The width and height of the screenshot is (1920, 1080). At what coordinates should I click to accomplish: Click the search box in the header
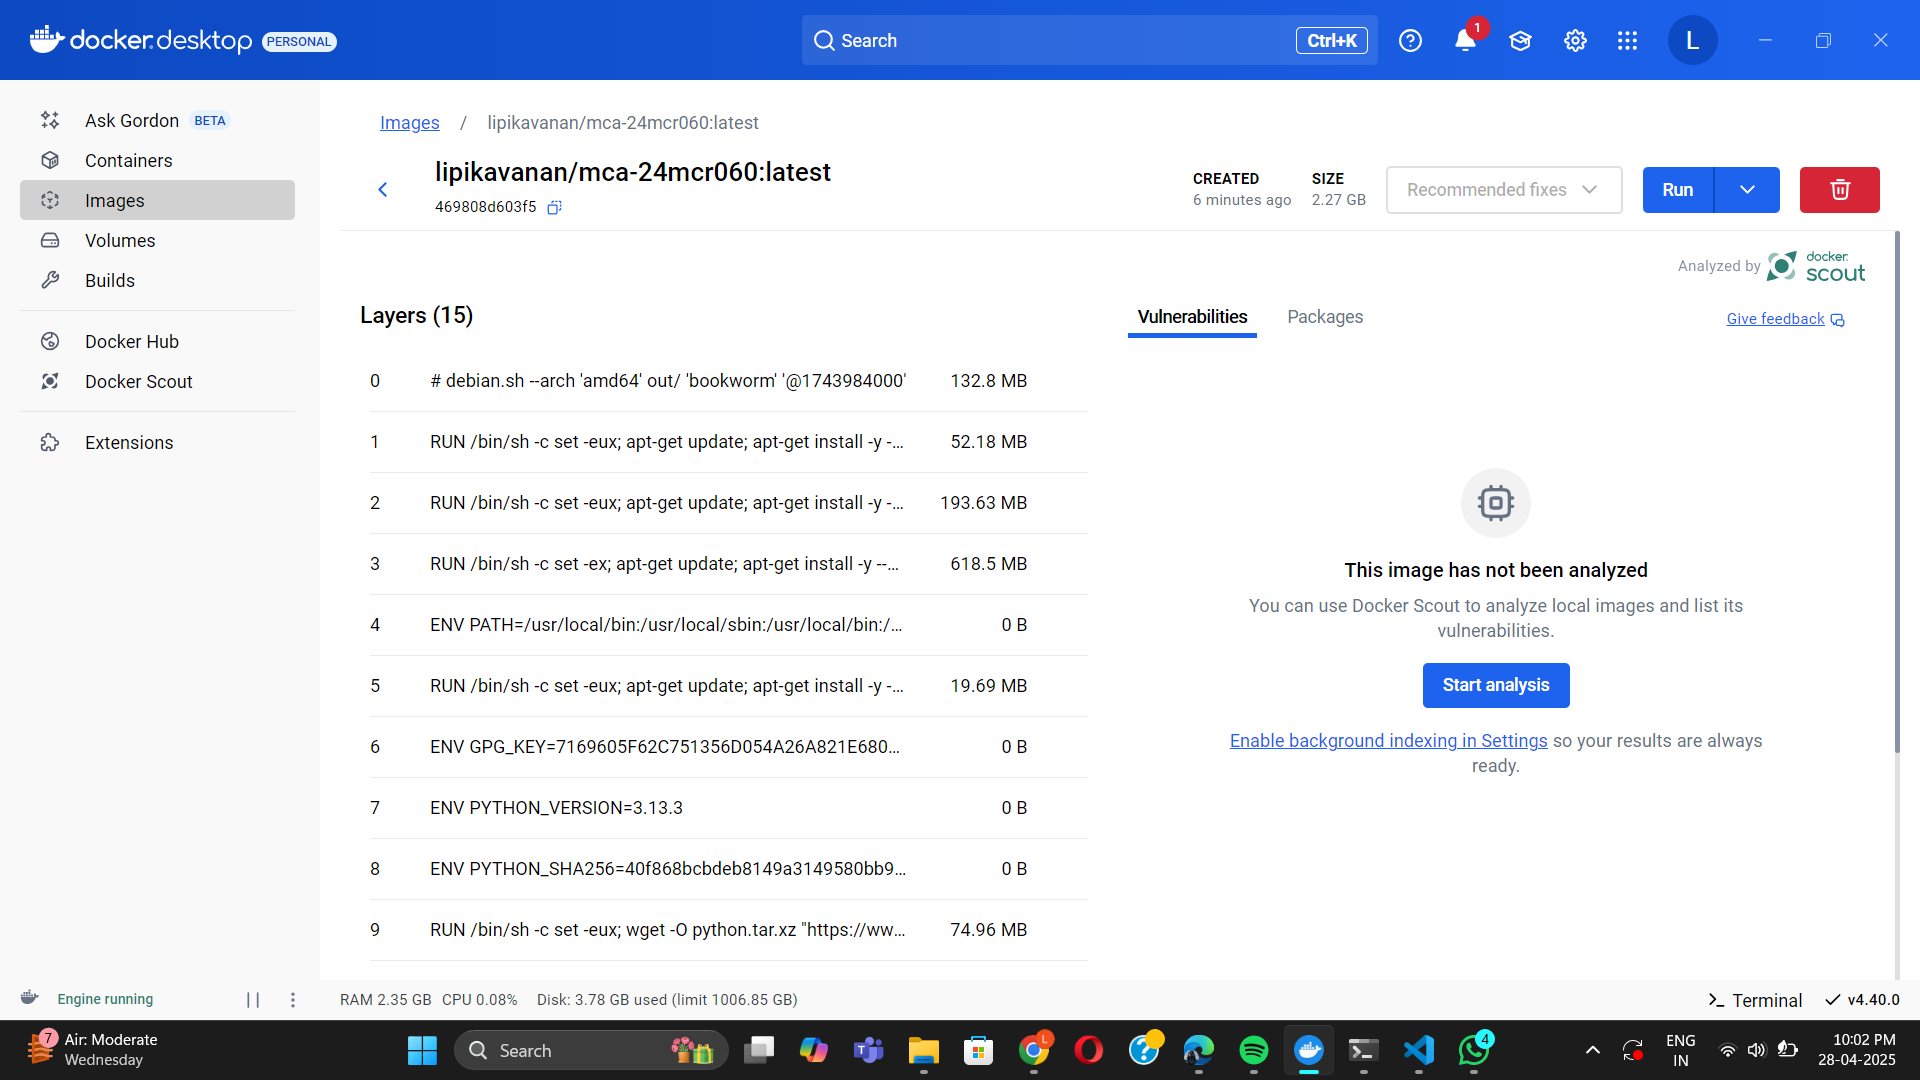coord(1089,40)
